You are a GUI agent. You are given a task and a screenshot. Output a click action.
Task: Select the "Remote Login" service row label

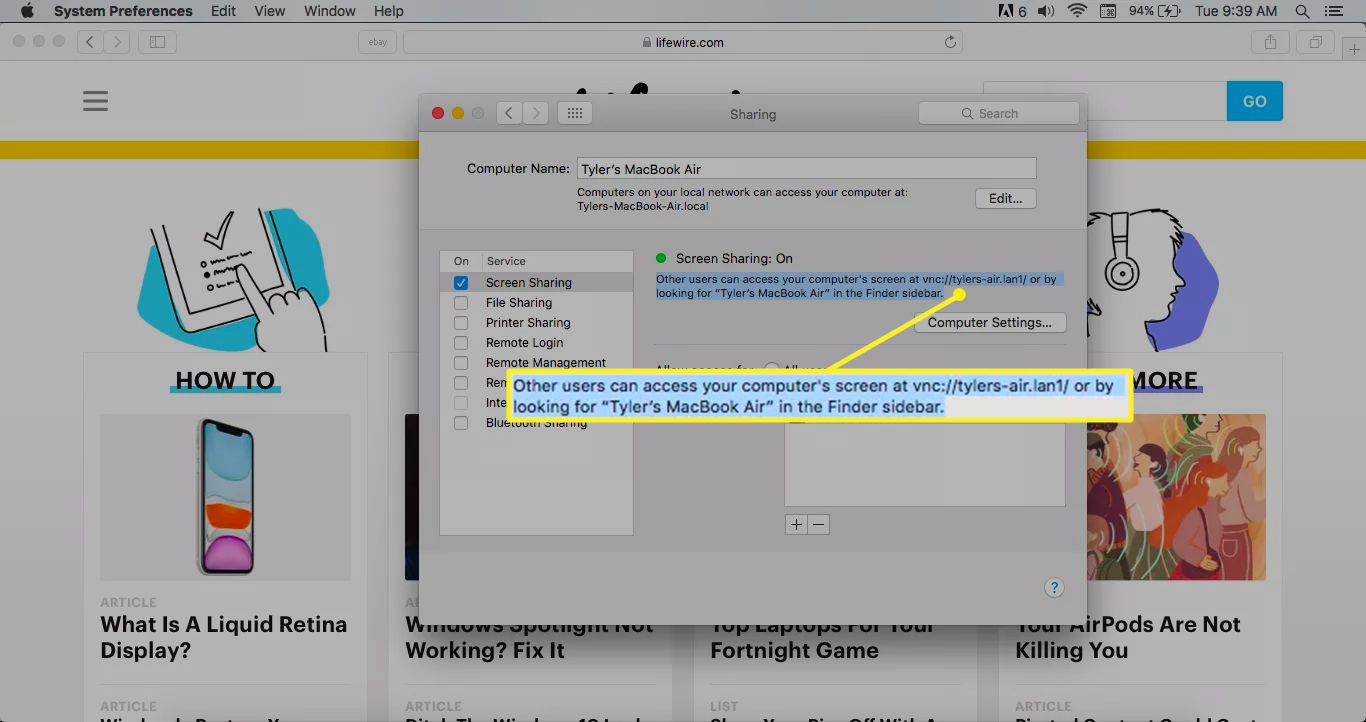tap(524, 343)
